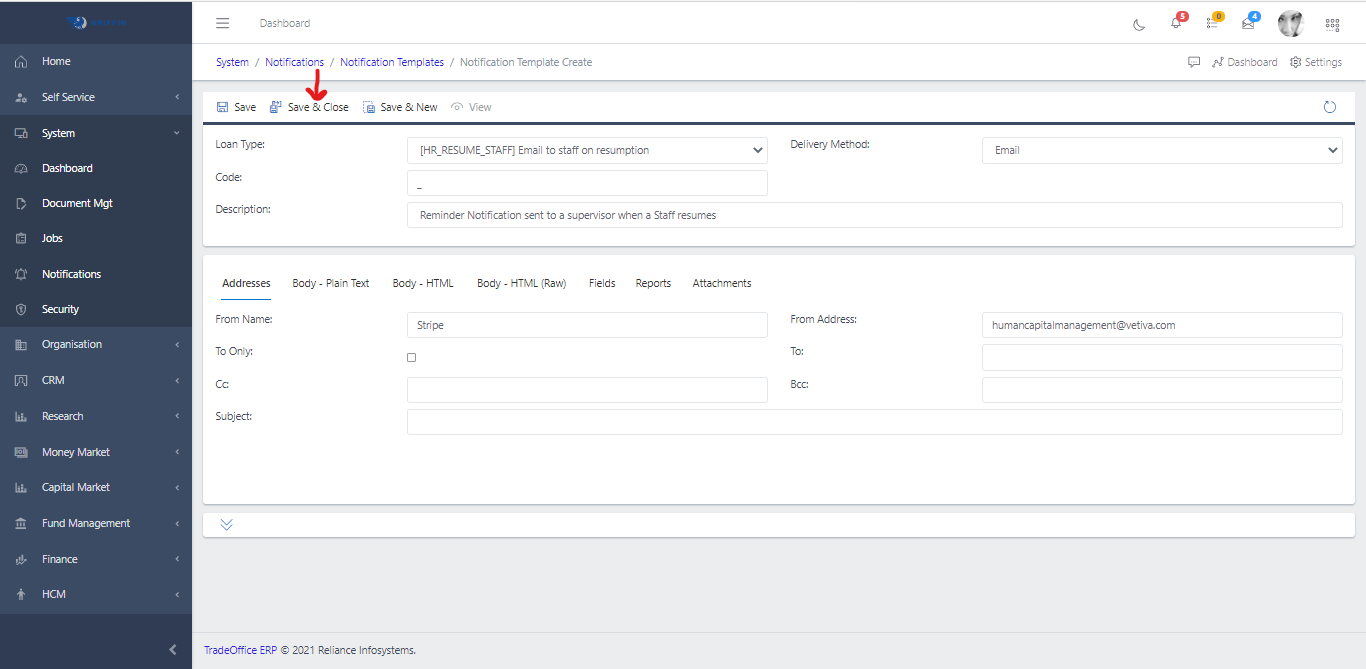Open the hamburger menu next to Dashboard
1366x669 pixels.
pos(222,22)
